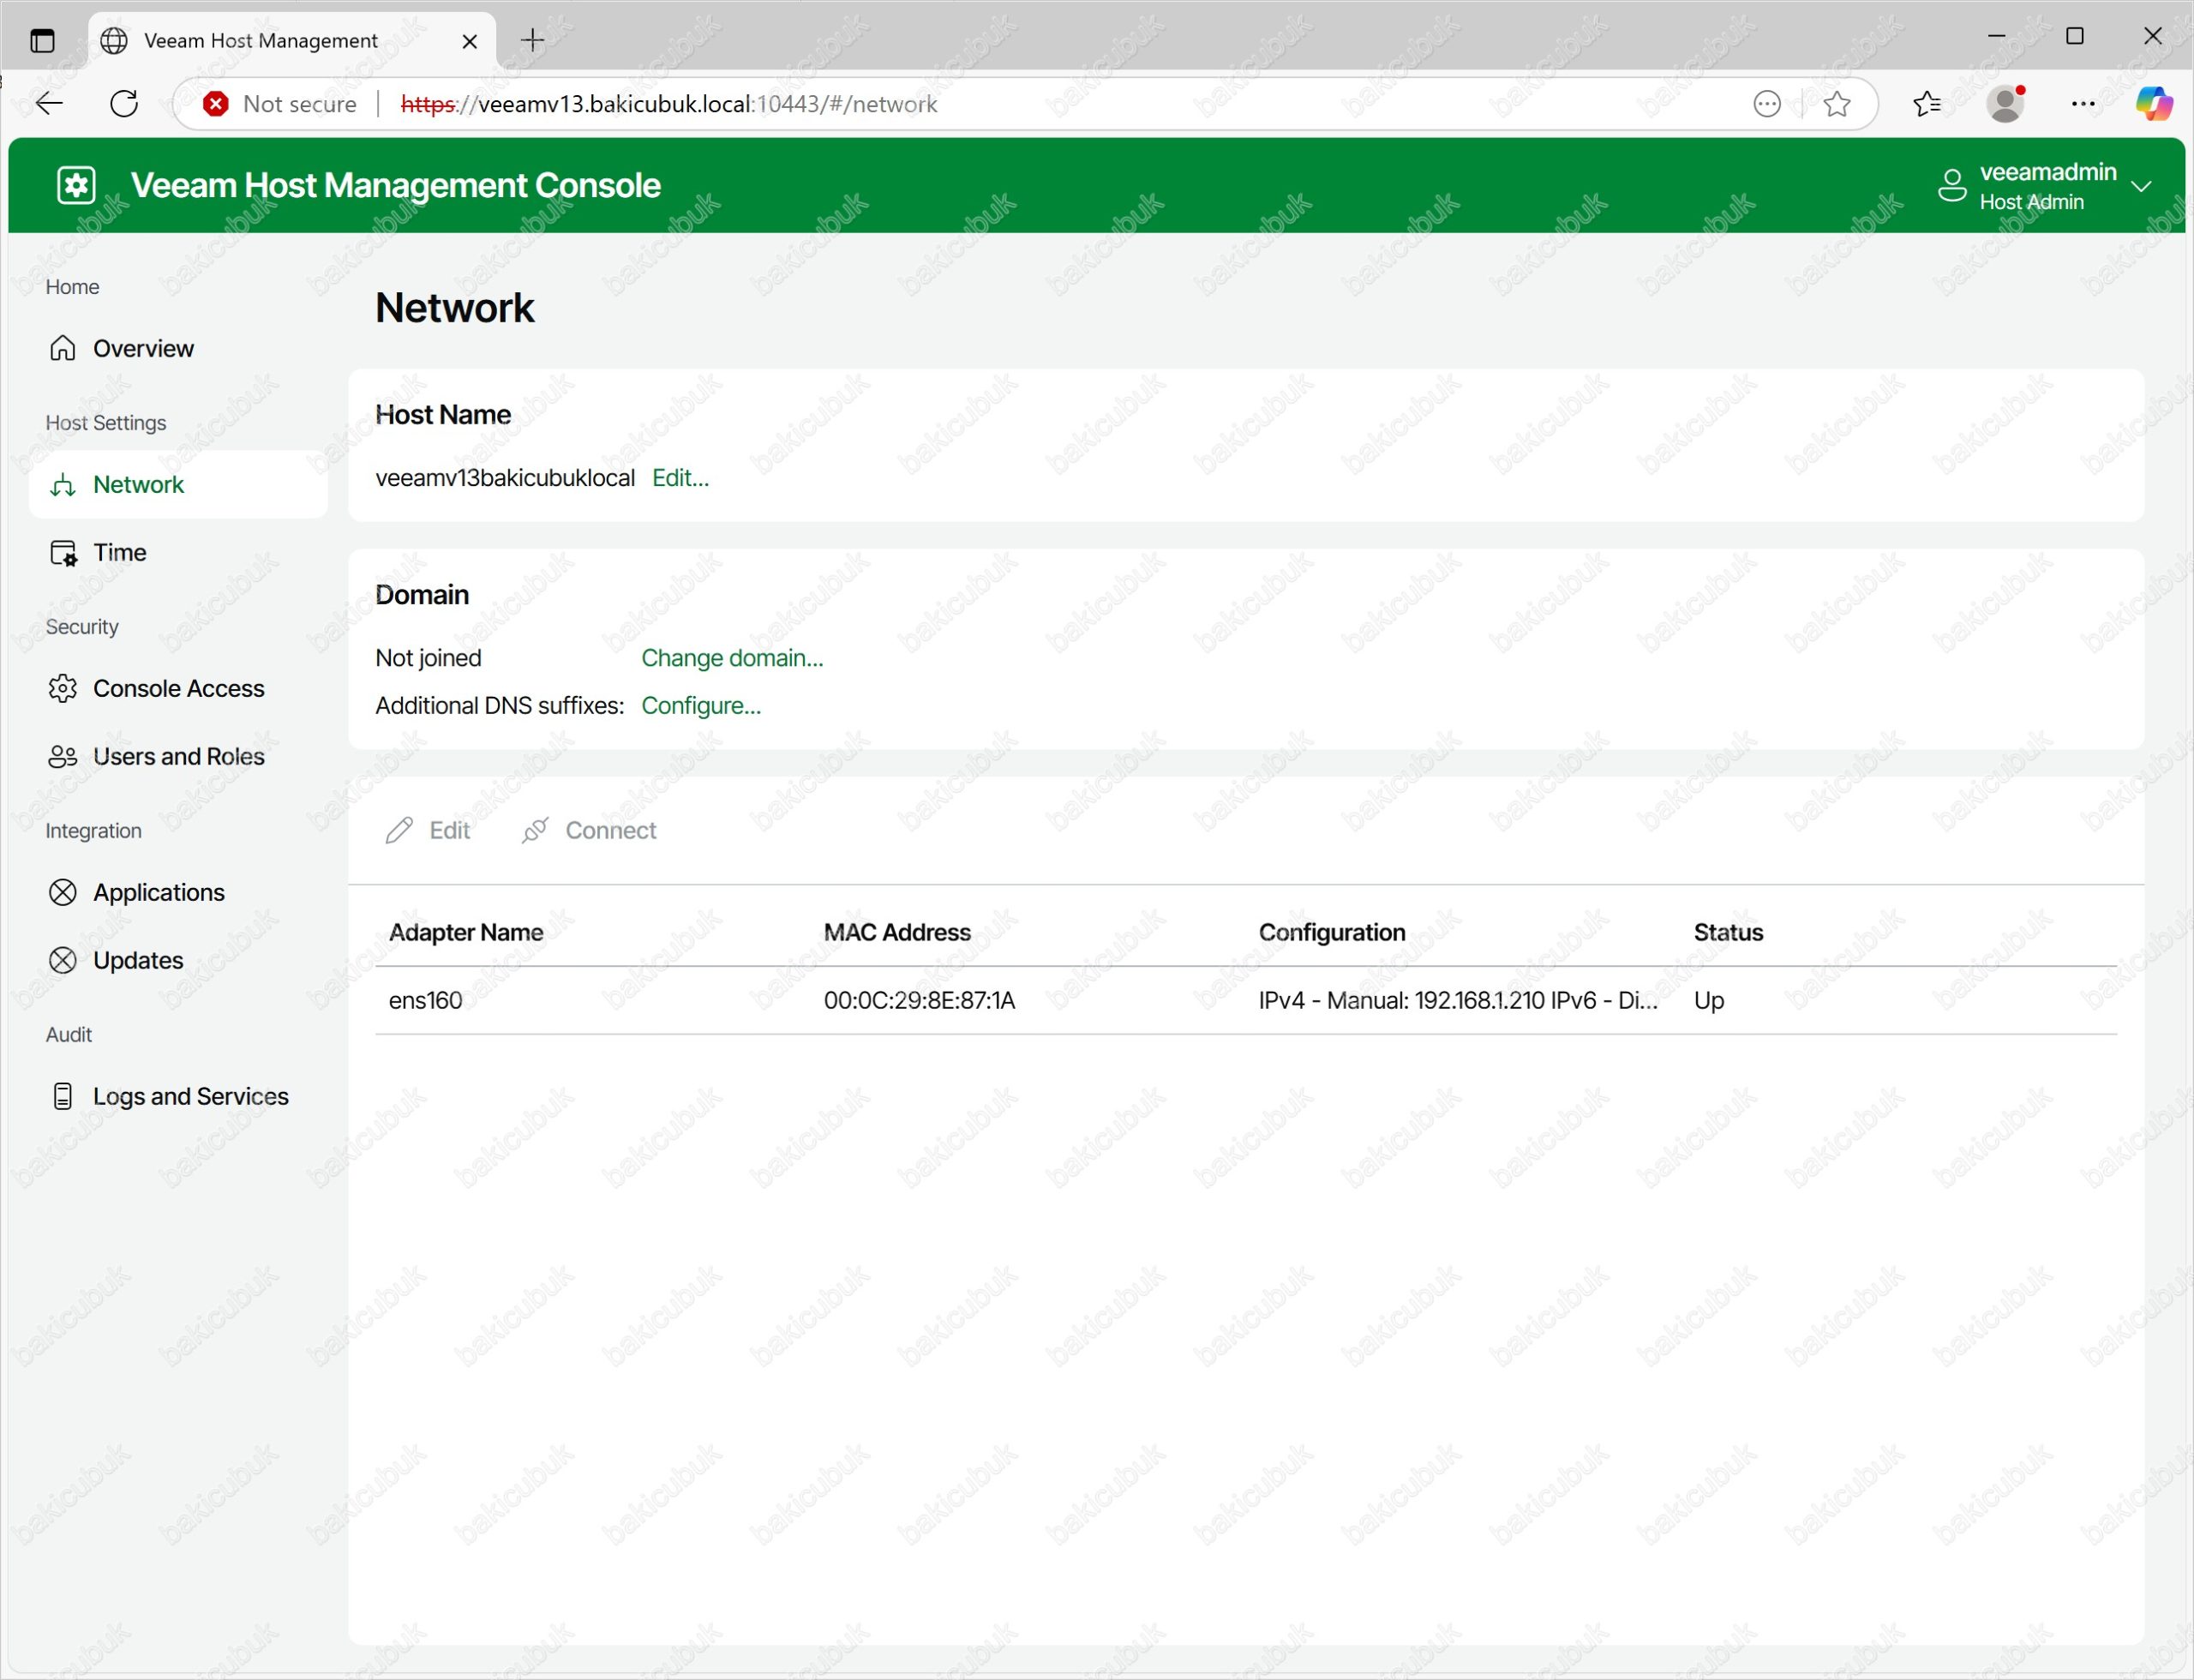Open the Time settings icon
This screenshot has width=2194, height=1680.
(63, 553)
